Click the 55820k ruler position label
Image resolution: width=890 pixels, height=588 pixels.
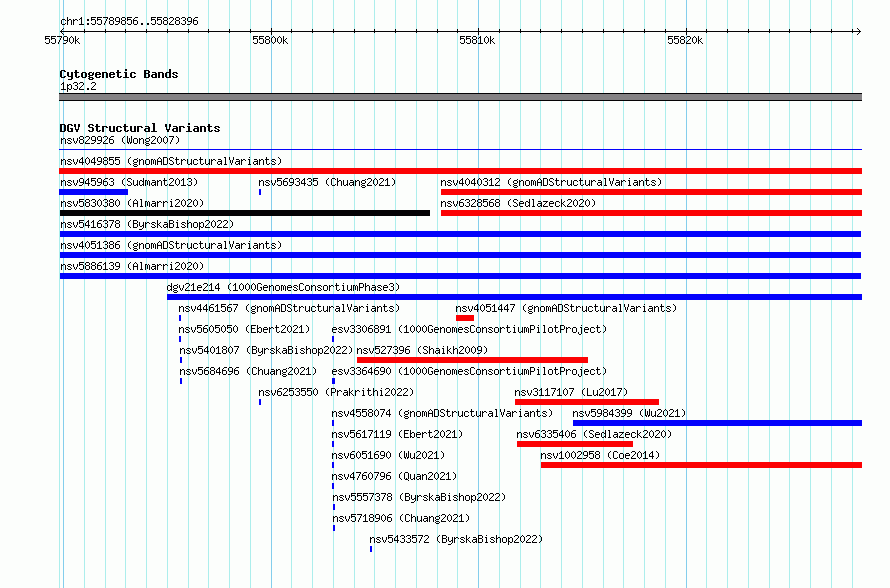point(685,40)
